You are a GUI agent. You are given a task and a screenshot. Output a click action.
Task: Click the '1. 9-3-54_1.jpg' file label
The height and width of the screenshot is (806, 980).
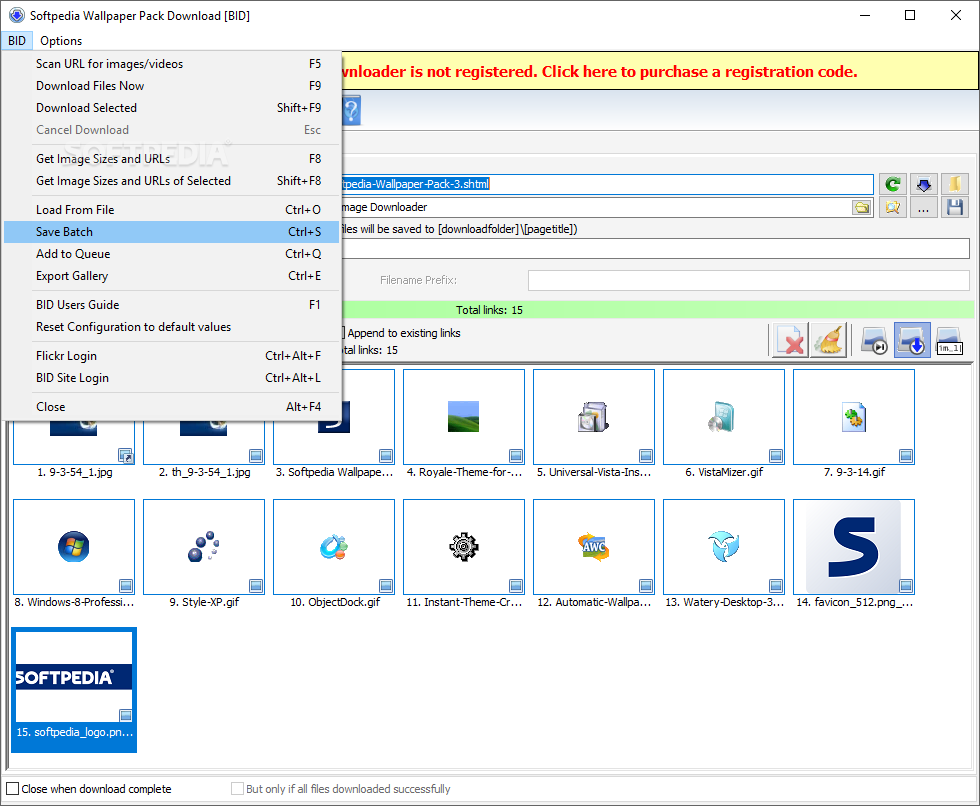(x=74, y=472)
